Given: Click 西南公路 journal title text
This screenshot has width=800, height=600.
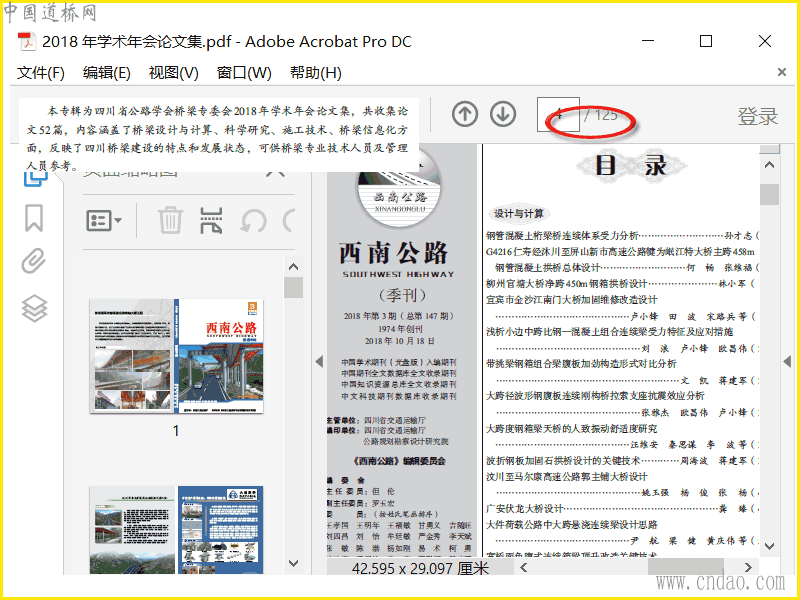Looking at the screenshot, I should coord(393,253).
